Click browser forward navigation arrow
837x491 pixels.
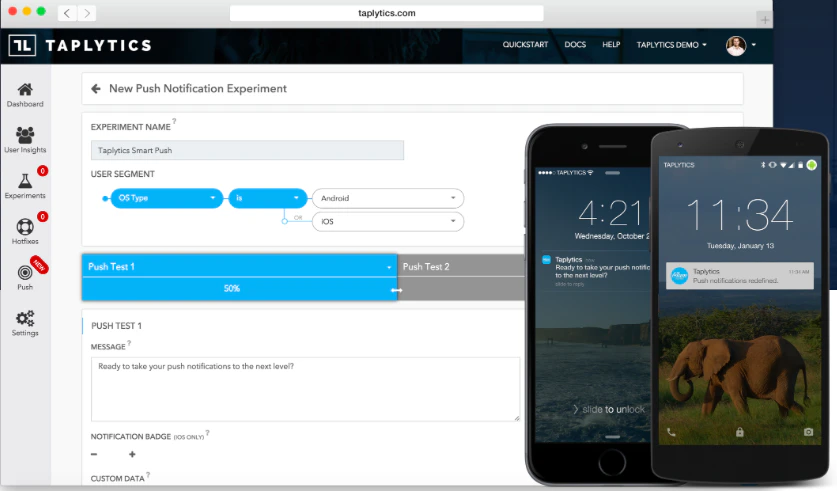click(x=87, y=13)
